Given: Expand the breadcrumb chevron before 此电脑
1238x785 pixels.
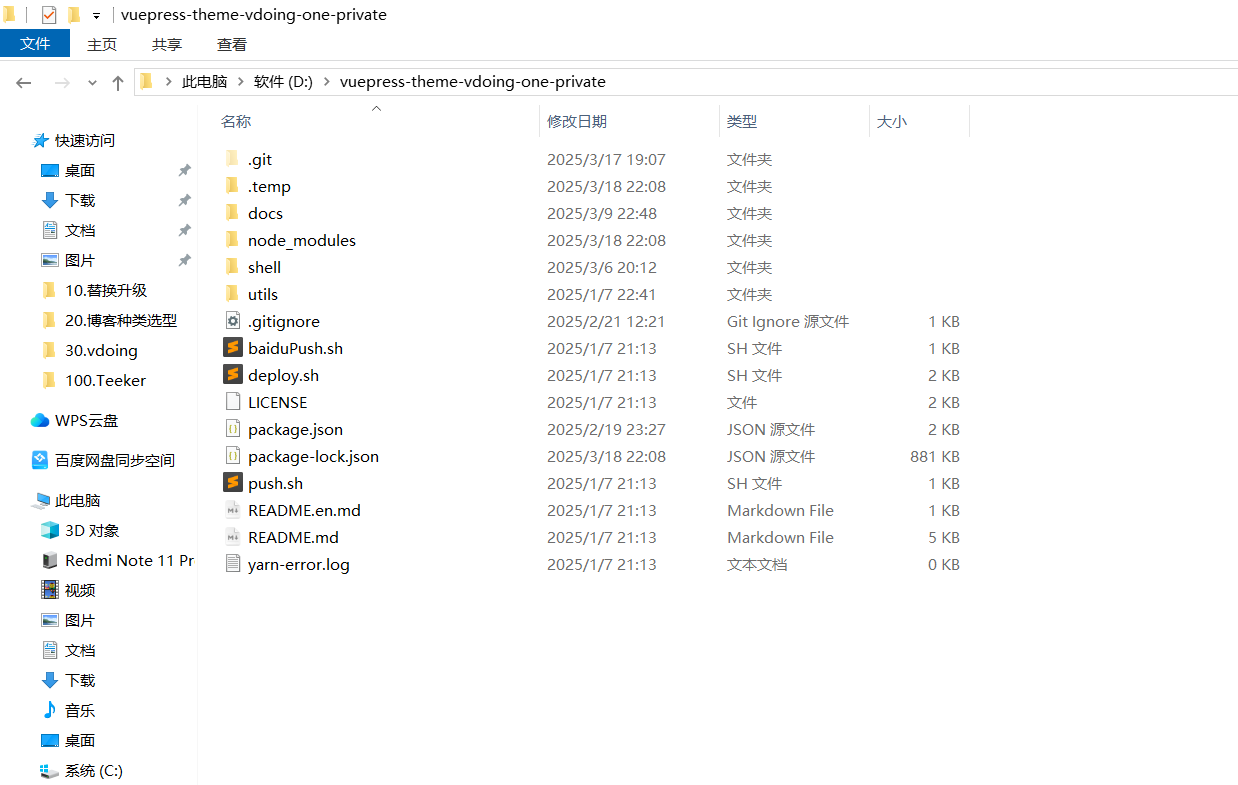Looking at the screenshot, I should click(x=169, y=82).
